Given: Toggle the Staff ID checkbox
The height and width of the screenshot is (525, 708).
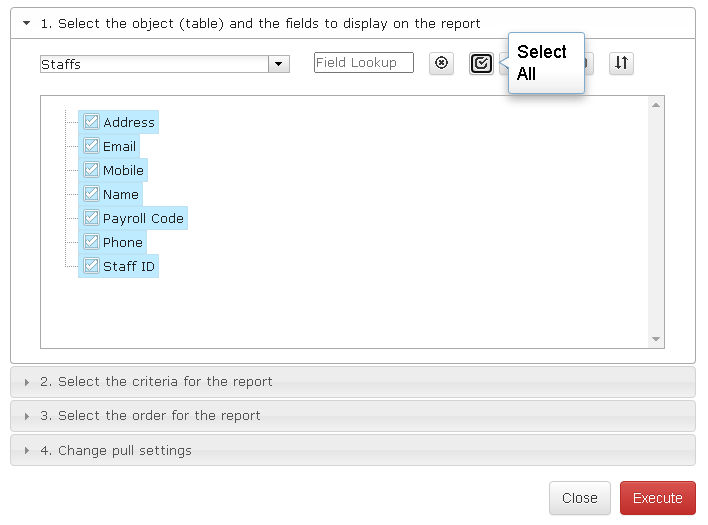Looking at the screenshot, I should 91,265.
